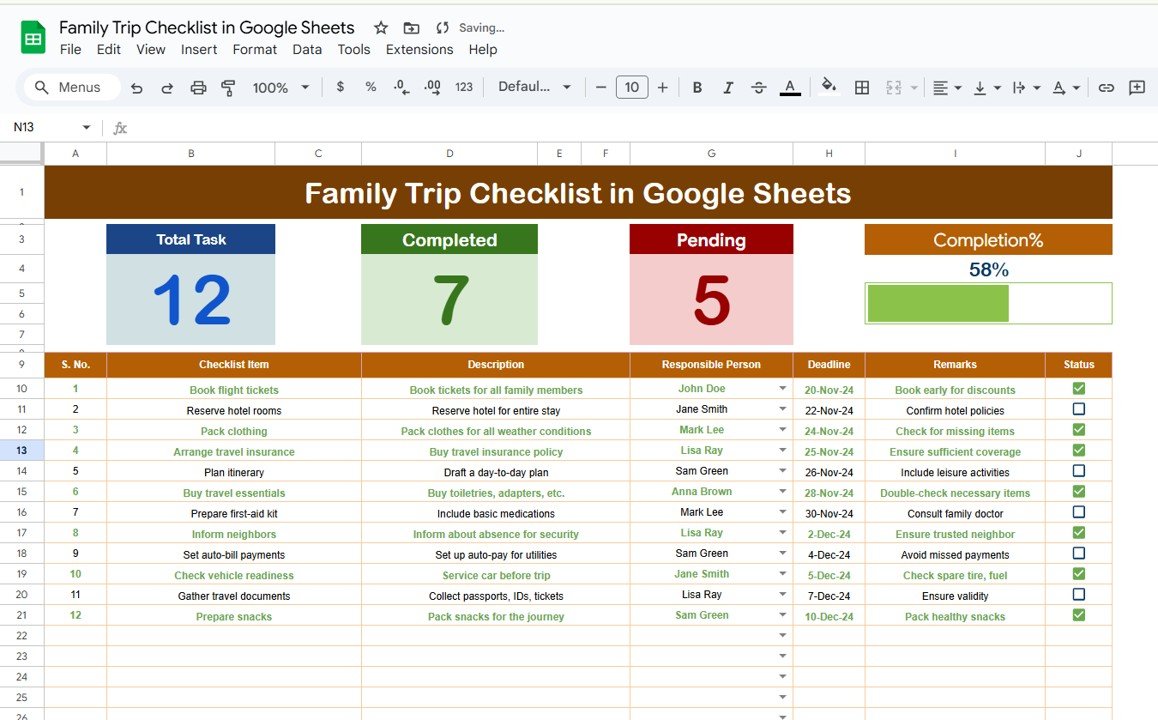Click the redo arrow in toolbar
The width and height of the screenshot is (1158, 720).
pyautogui.click(x=167, y=87)
